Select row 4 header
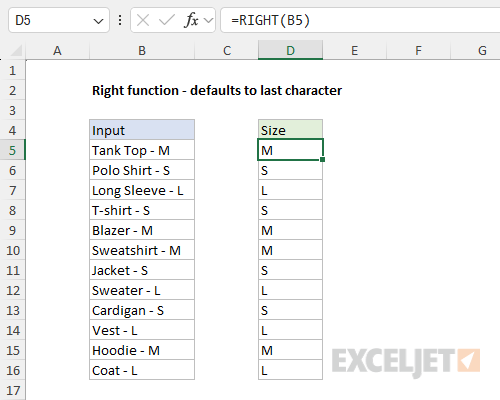This screenshot has height=400, width=500. point(13,130)
